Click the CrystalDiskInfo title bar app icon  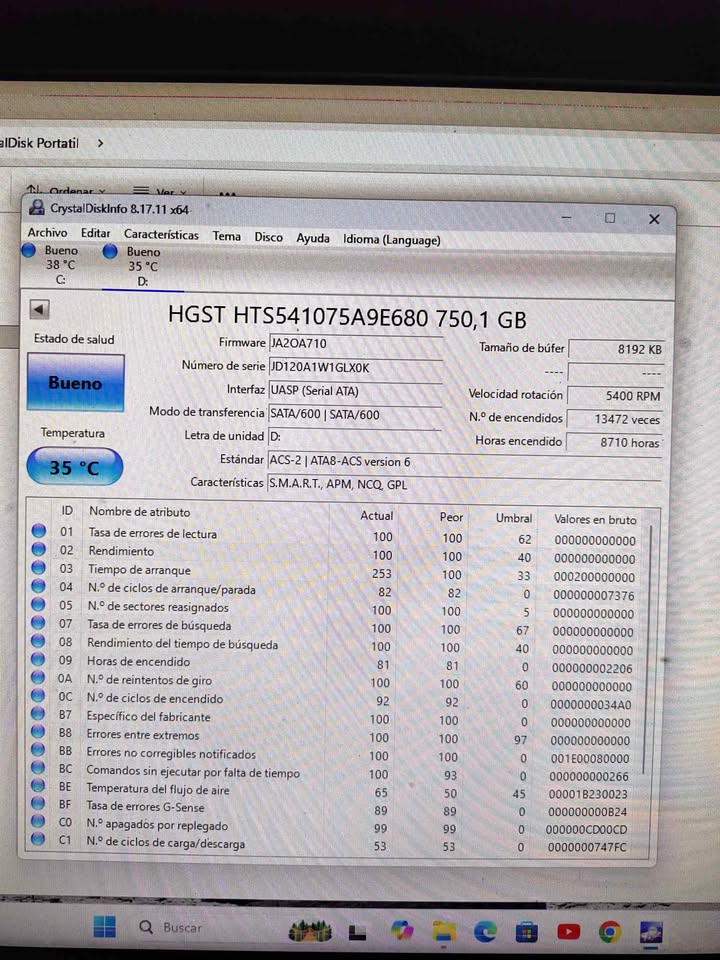pyautogui.click(x=37, y=208)
